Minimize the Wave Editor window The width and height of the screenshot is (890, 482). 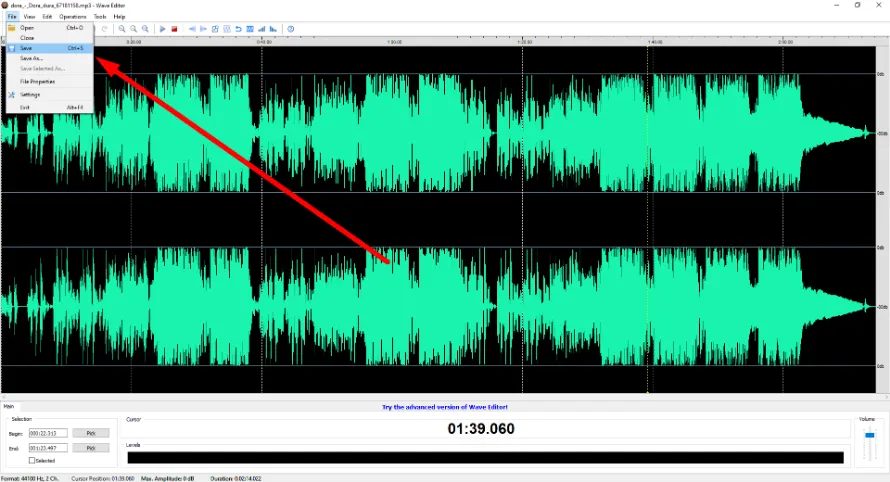pyautogui.click(x=836, y=5)
